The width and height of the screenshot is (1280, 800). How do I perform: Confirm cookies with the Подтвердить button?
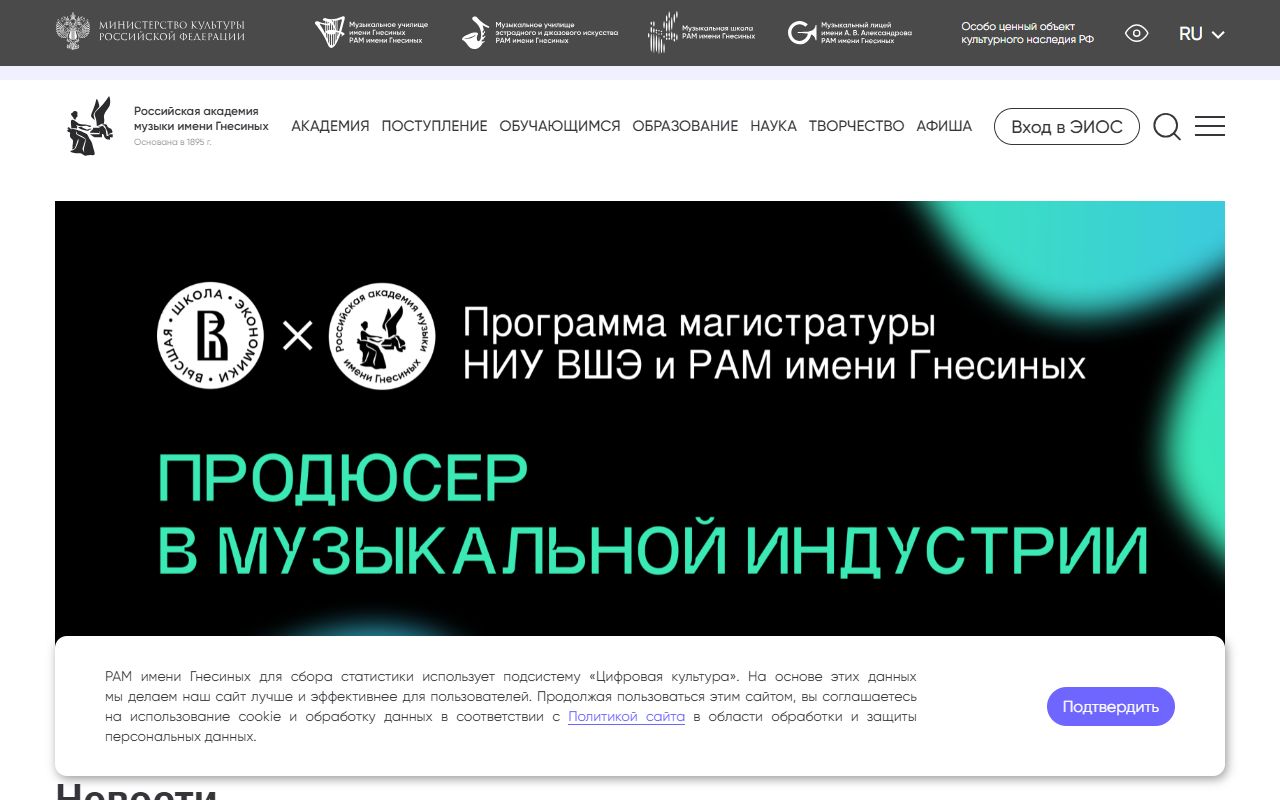[1111, 707]
